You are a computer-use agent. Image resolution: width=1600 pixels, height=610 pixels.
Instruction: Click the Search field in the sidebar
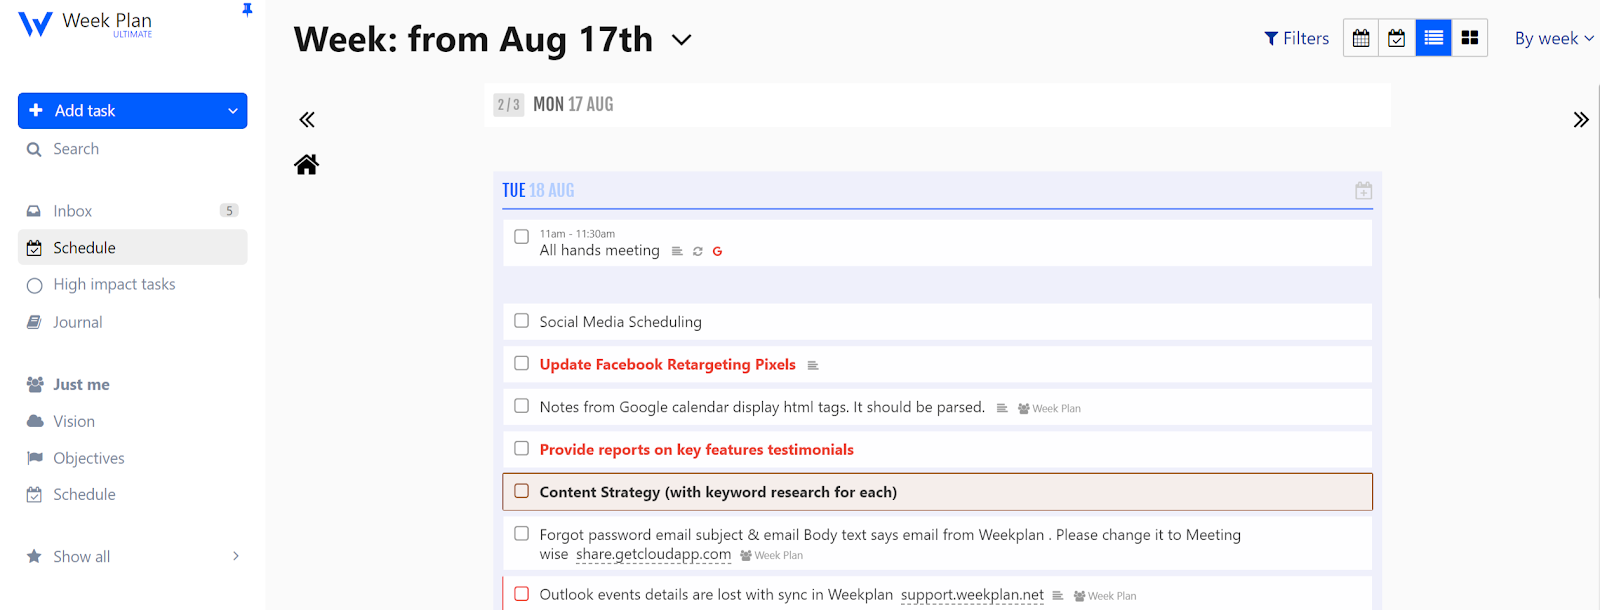76,149
